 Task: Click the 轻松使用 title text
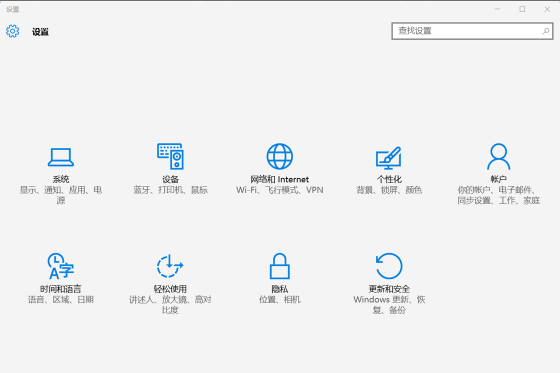170,289
